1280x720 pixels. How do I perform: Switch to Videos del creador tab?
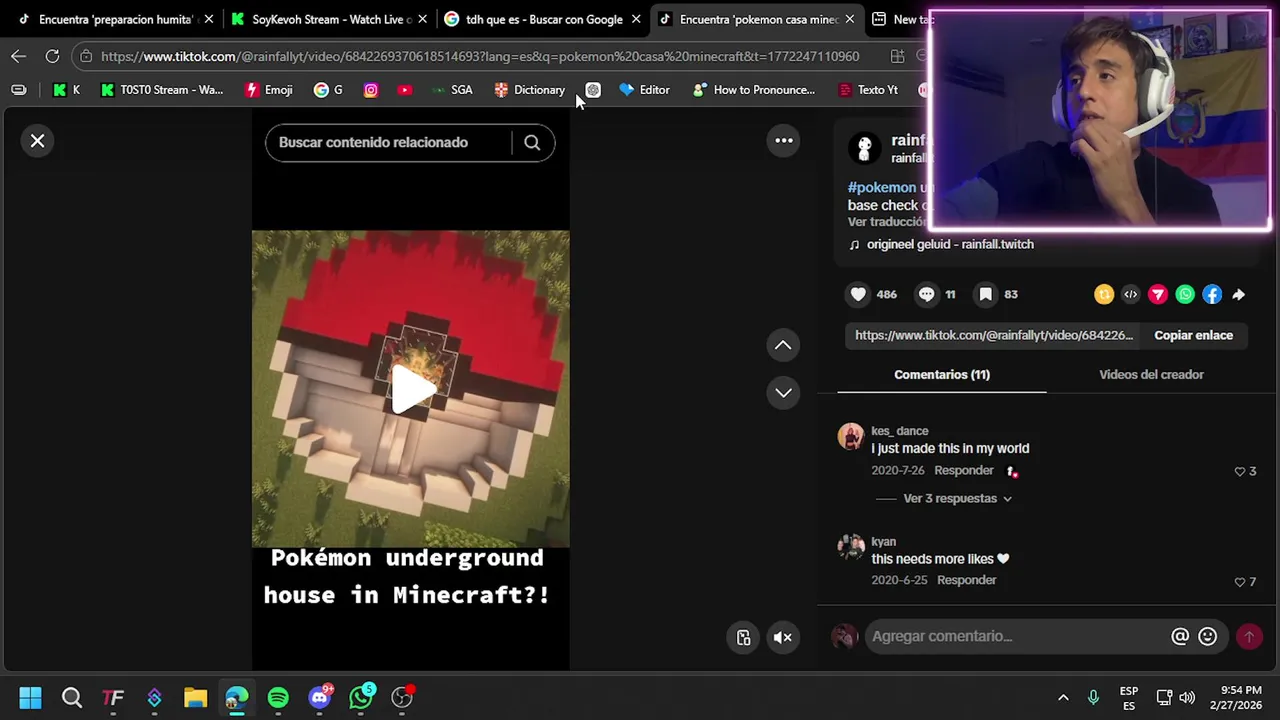coord(1151,374)
